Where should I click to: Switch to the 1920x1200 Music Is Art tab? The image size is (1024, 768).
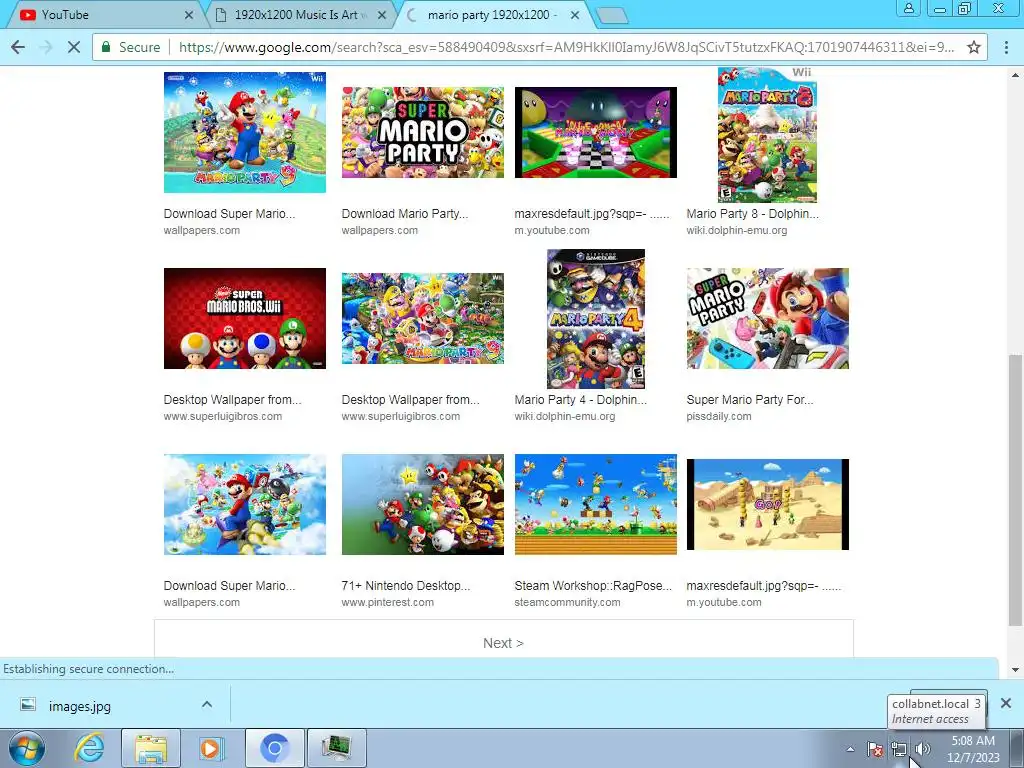tap(300, 14)
